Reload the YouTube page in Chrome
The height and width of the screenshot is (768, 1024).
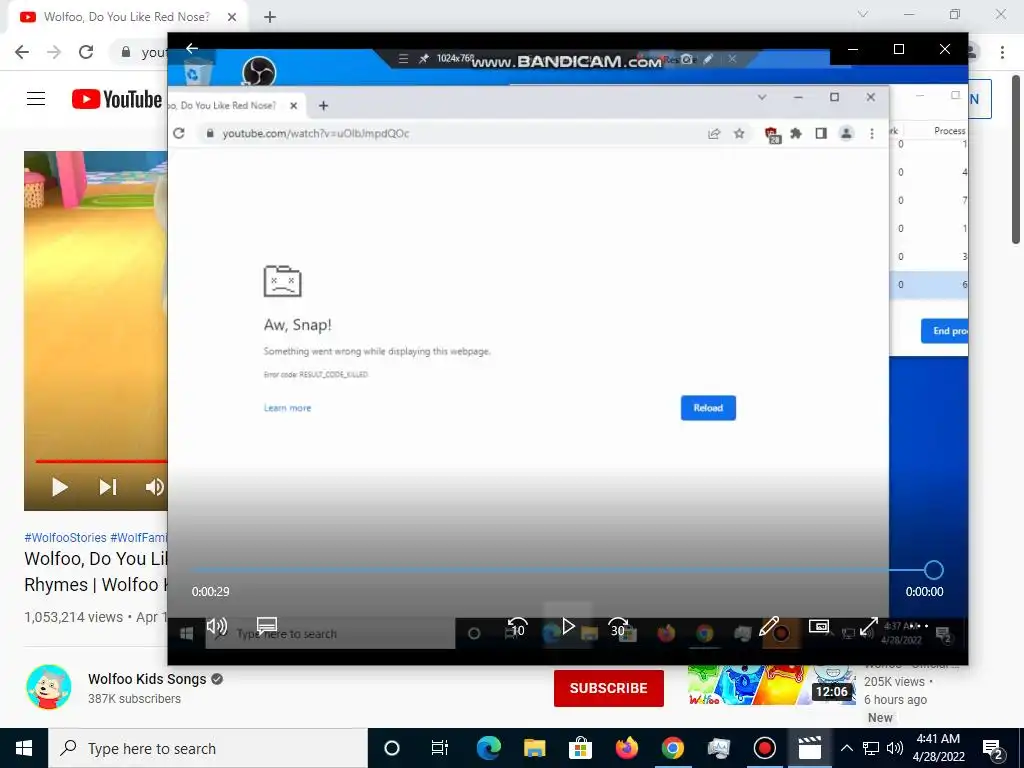coord(86,52)
